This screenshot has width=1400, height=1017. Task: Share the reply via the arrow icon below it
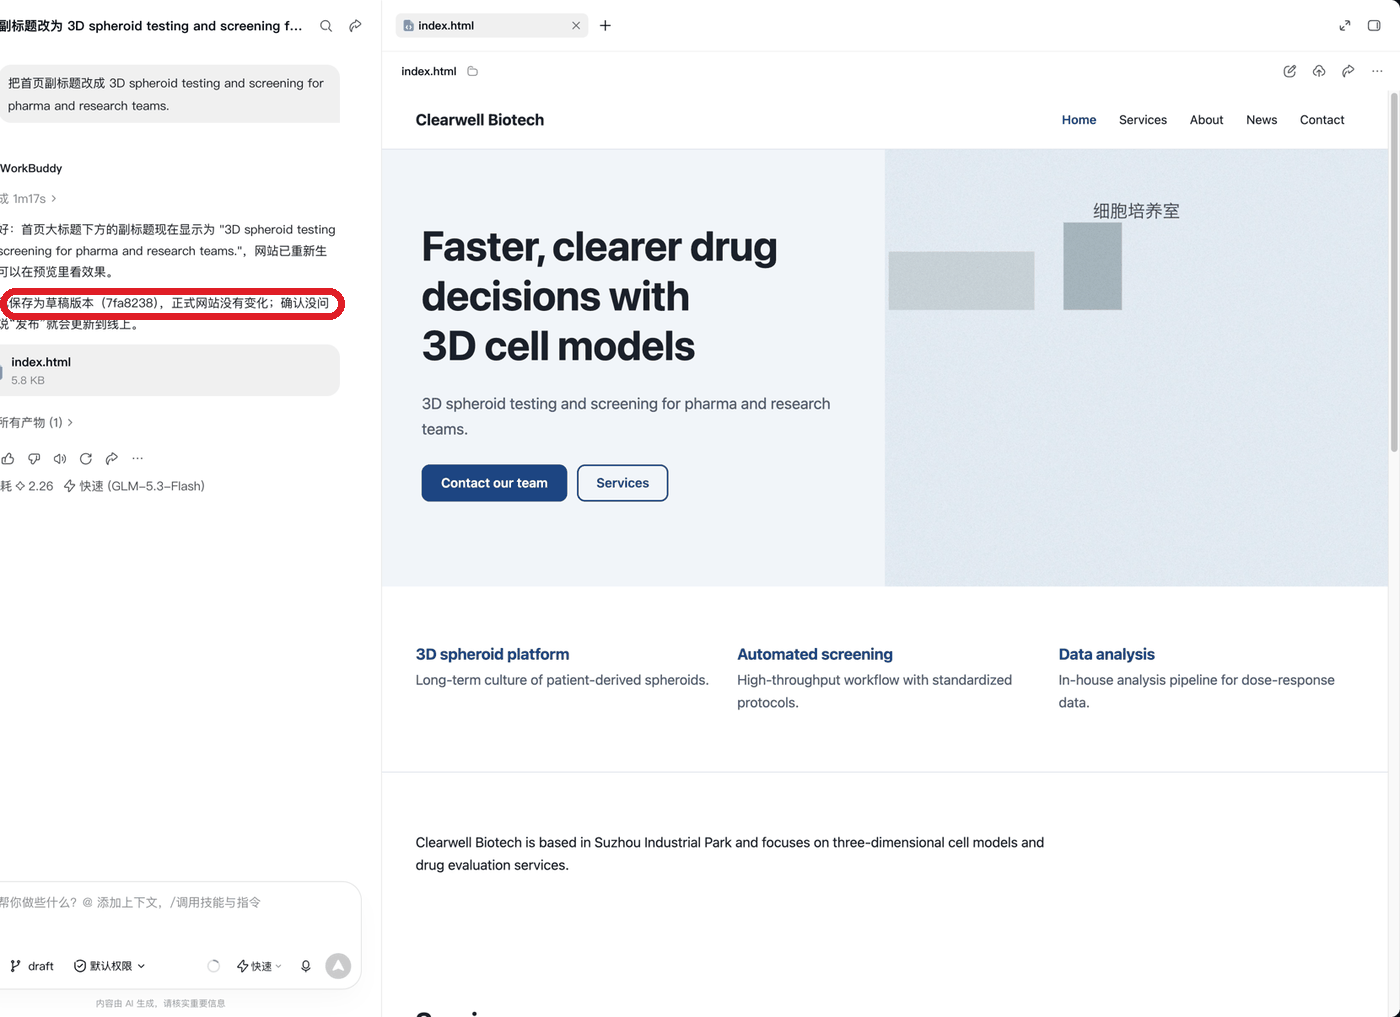[112, 459]
